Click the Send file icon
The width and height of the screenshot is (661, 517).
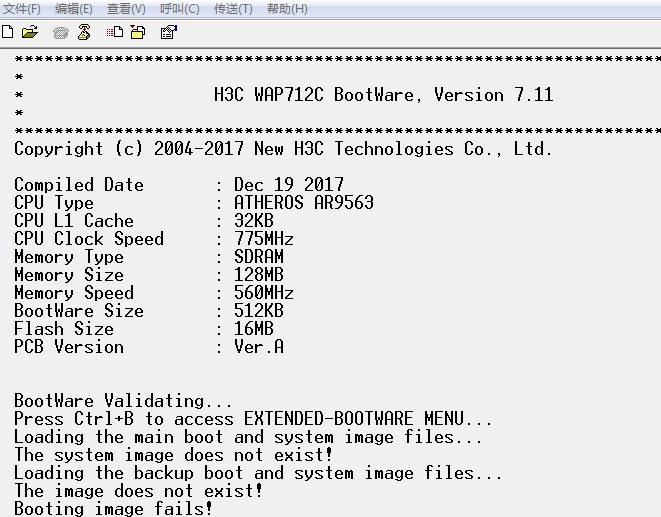pyautogui.click(x=115, y=32)
